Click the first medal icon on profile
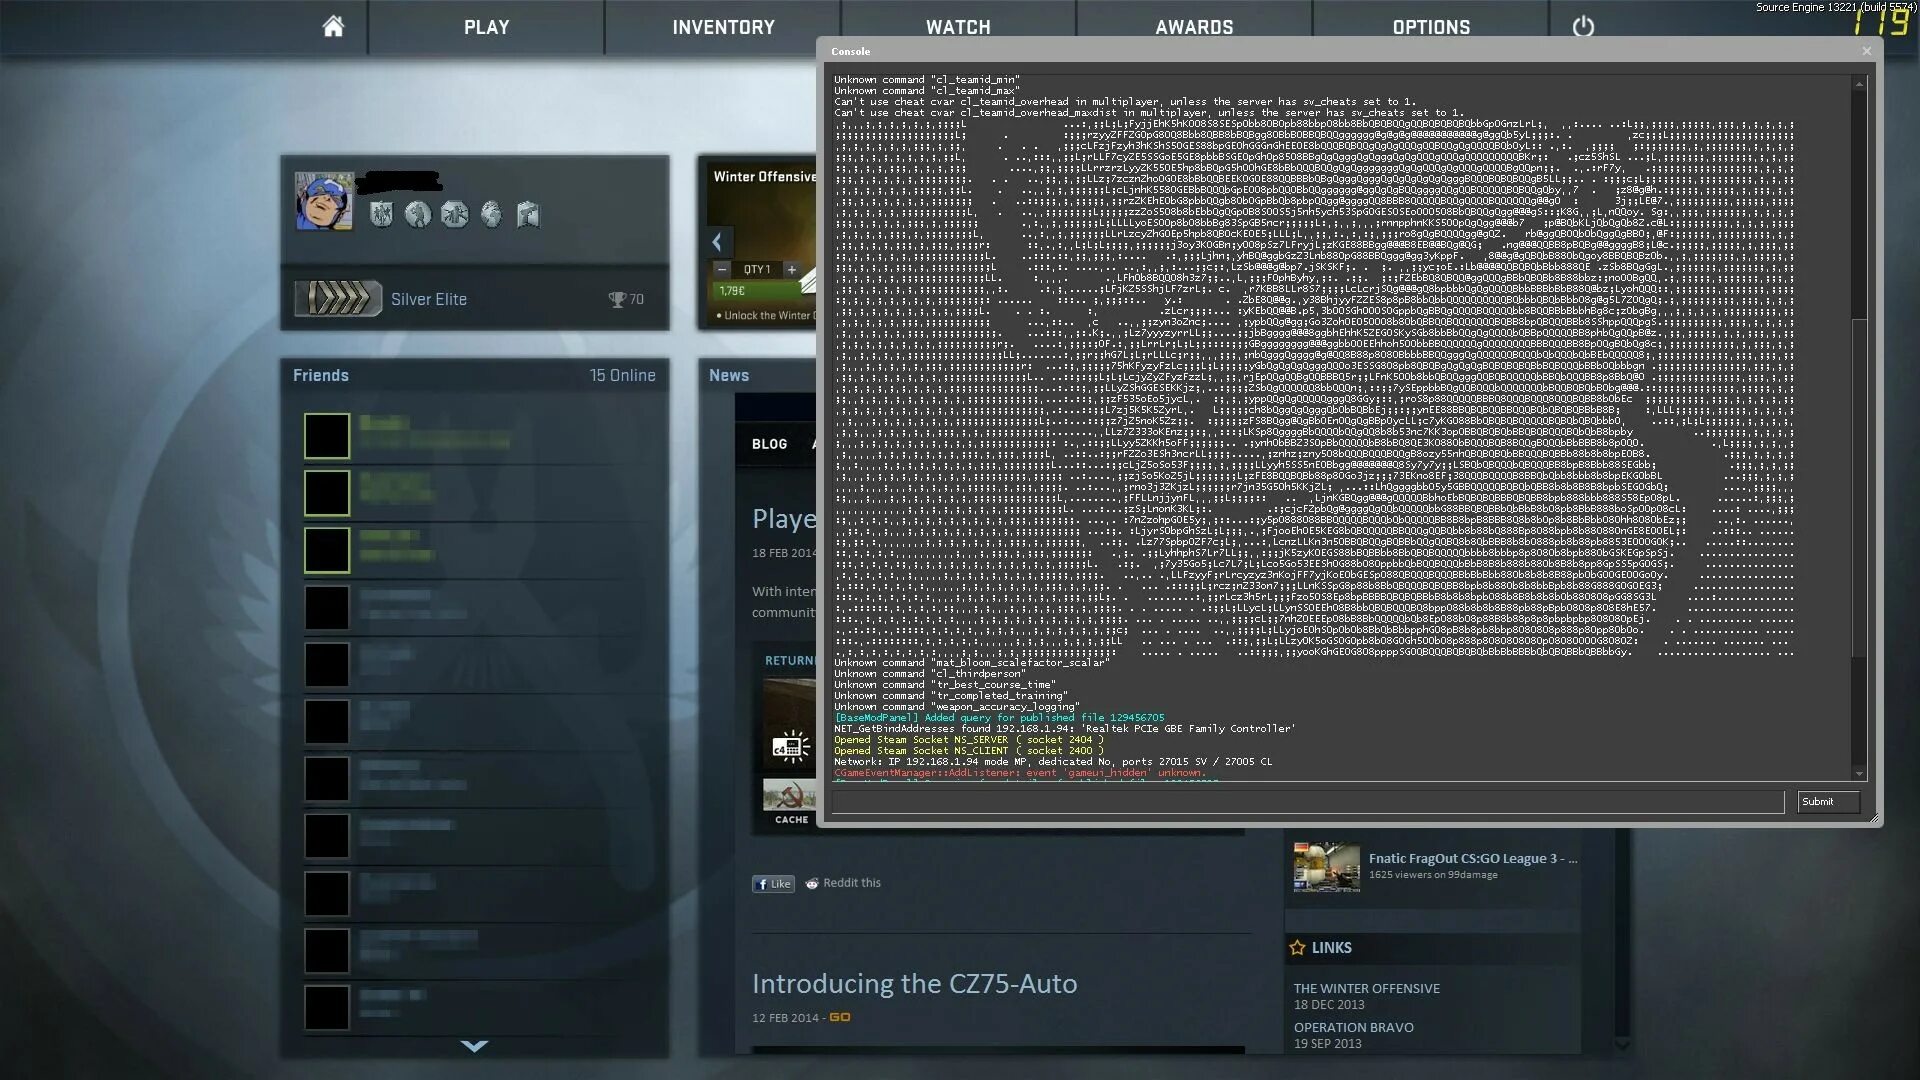1920x1080 pixels. (381, 212)
